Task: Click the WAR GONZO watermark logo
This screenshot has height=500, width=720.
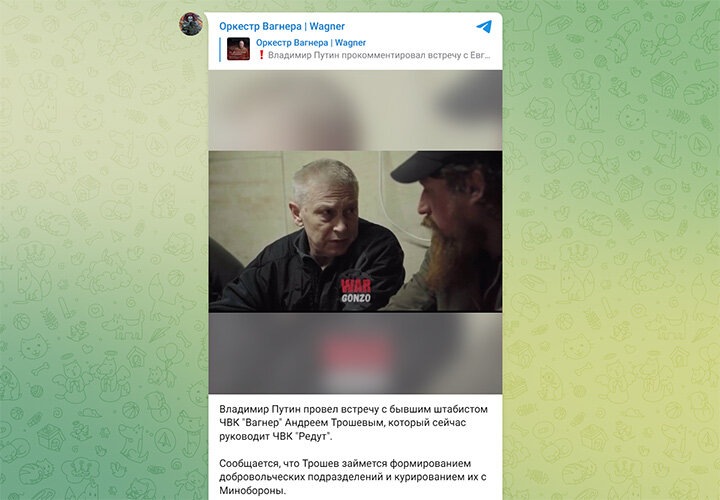Action: tap(355, 291)
